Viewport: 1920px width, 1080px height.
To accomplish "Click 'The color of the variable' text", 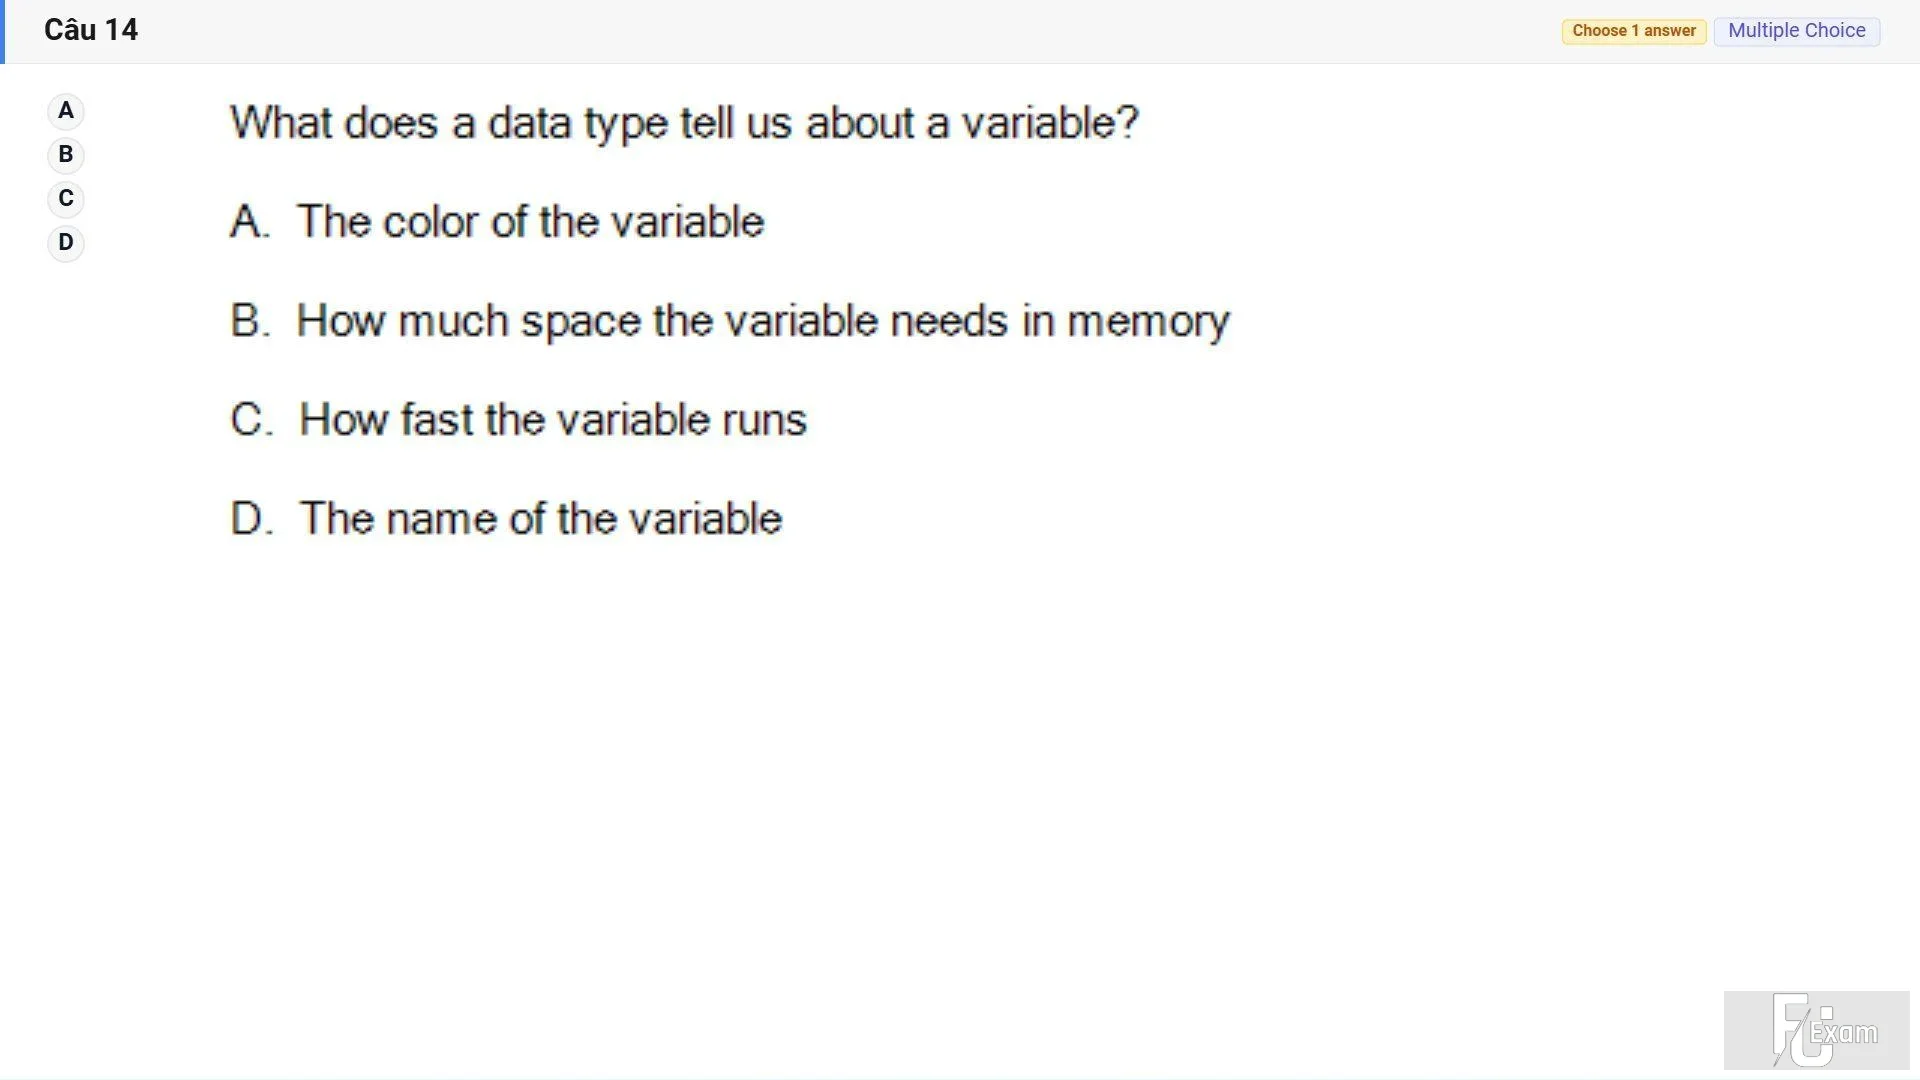I will coord(530,221).
